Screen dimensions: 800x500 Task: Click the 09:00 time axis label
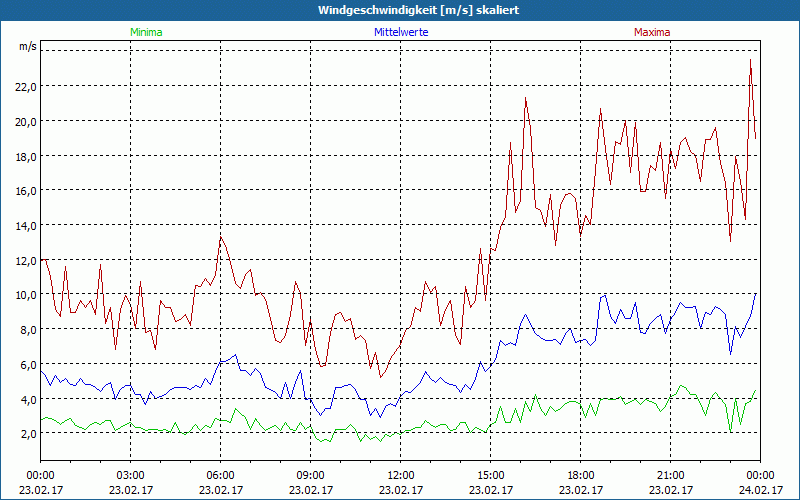[x=311, y=475]
